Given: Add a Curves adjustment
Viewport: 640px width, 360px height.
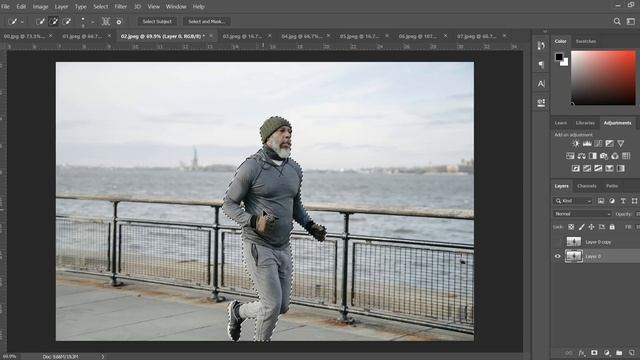Looking at the screenshot, I should (x=598, y=144).
